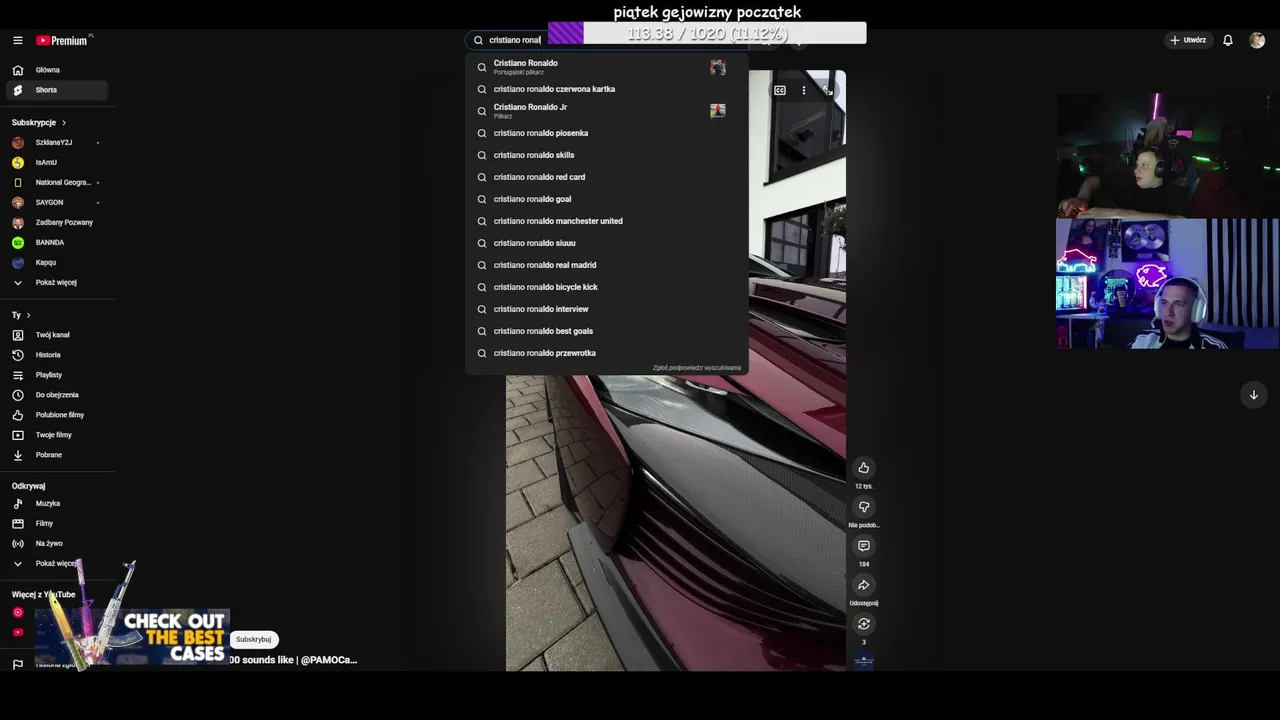This screenshot has height=720, width=1280.
Task: Select suggestion cristiano ronaldo bicycle kick
Action: coord(607,287)
